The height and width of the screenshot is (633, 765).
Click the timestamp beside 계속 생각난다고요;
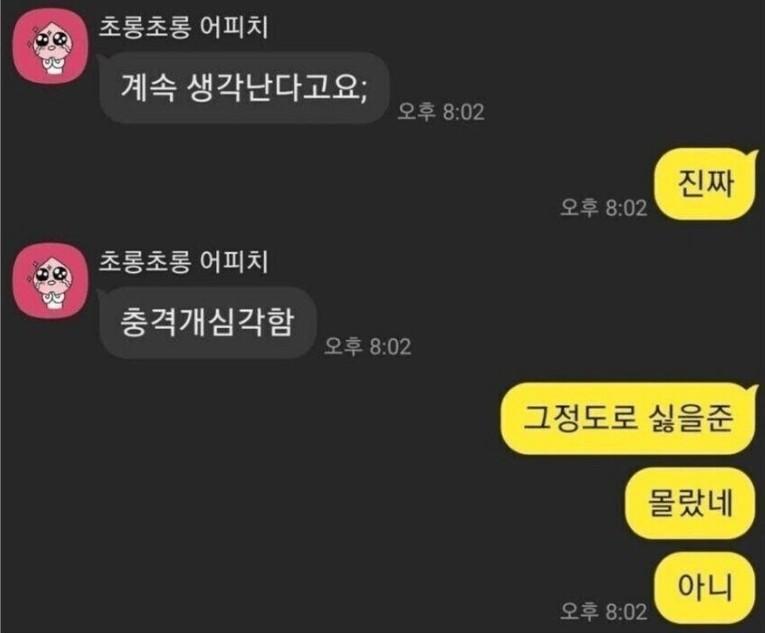(441, 112)
